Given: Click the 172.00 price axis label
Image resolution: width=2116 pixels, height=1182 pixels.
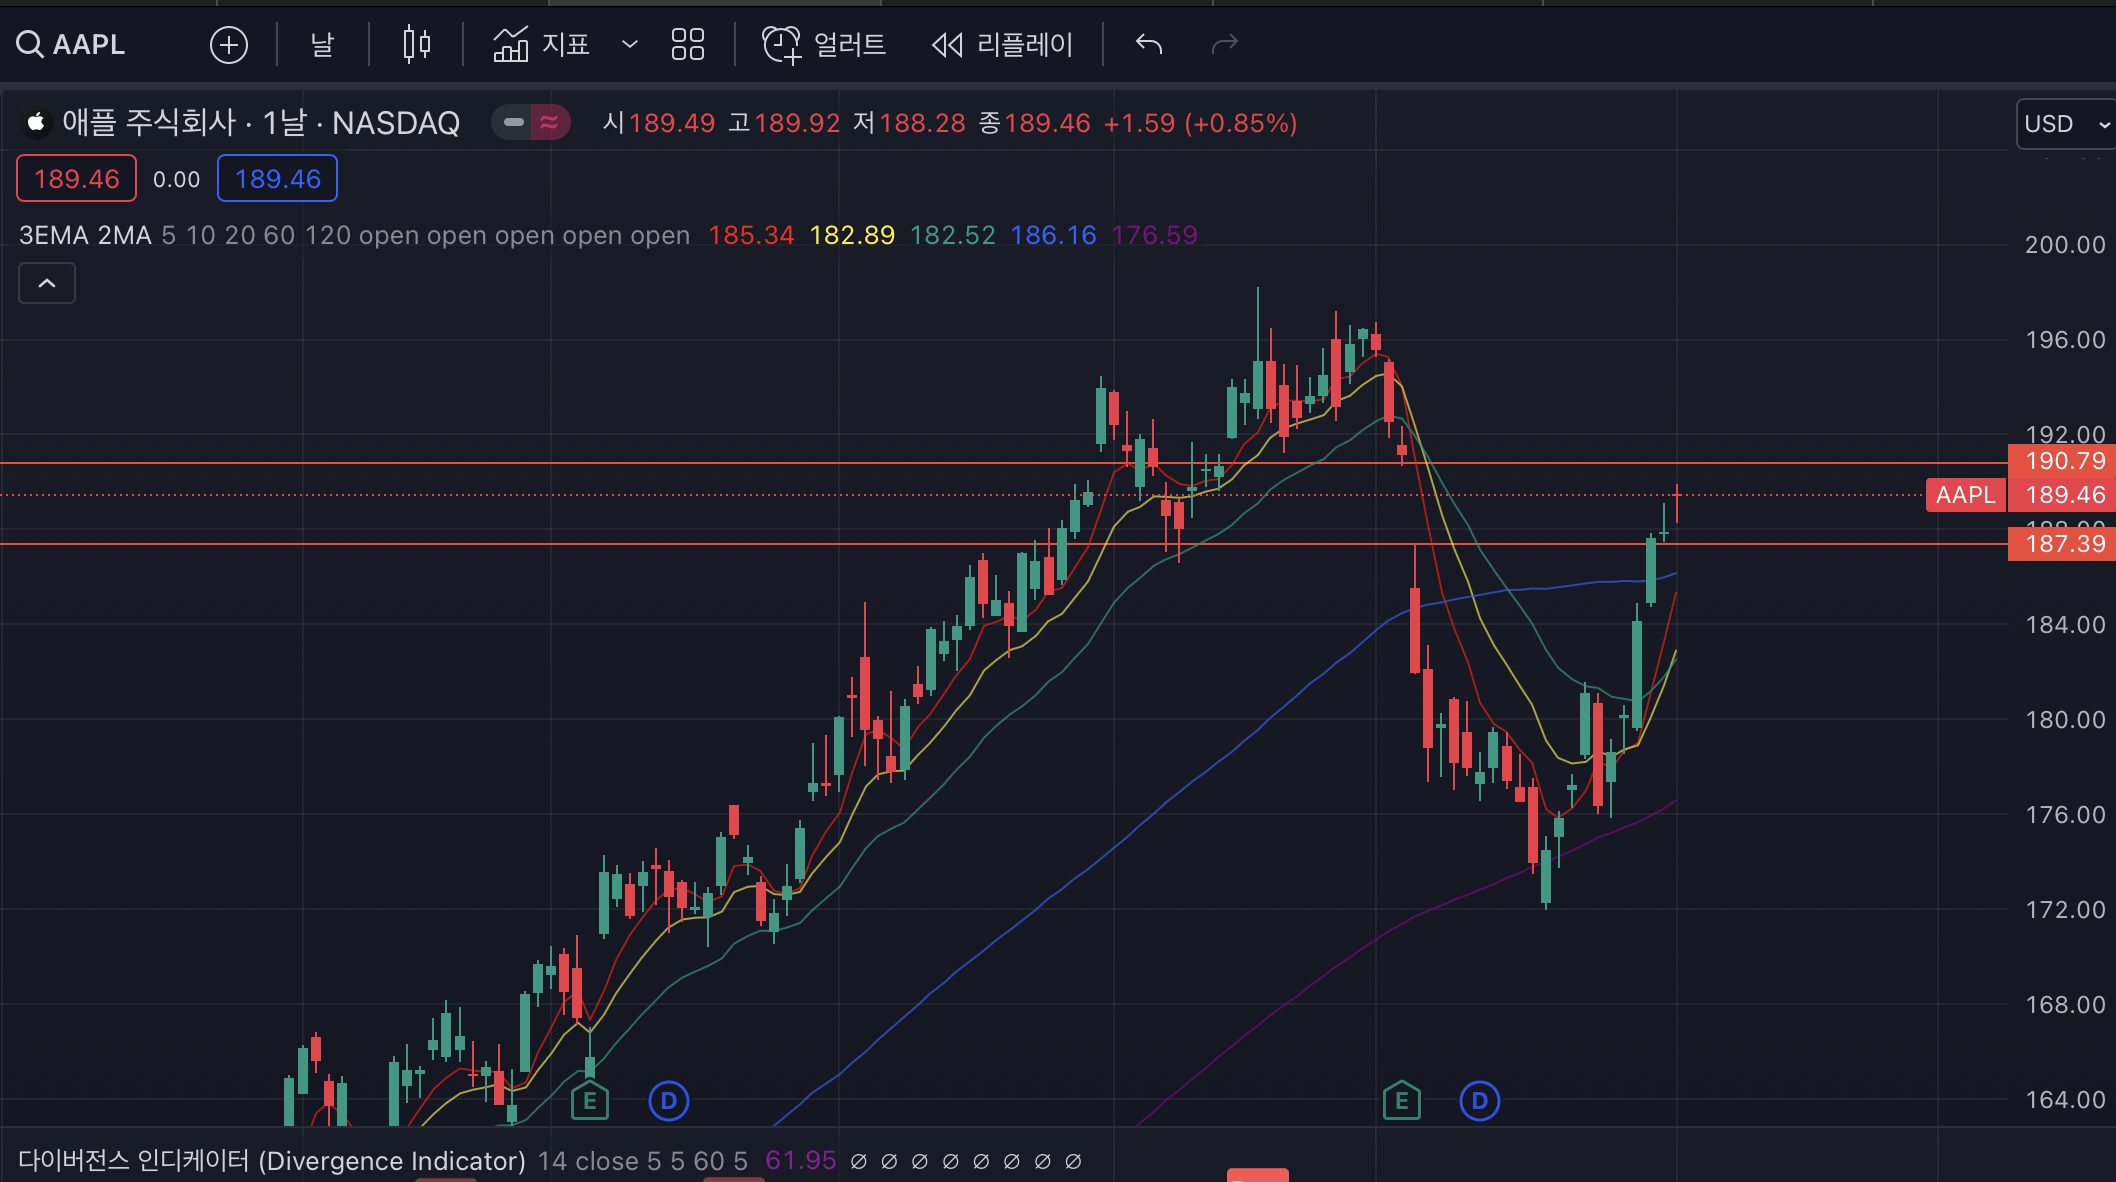Looking at the screenshot, I should point(2065,910).
